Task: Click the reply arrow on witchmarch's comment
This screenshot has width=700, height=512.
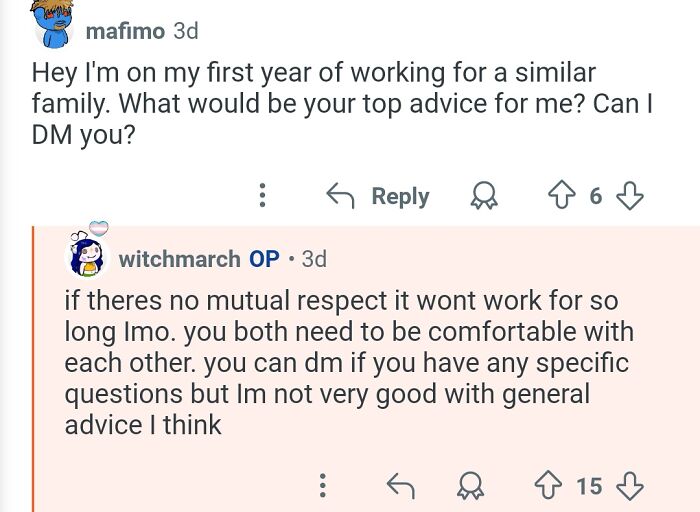Action: tap(400, 486)
